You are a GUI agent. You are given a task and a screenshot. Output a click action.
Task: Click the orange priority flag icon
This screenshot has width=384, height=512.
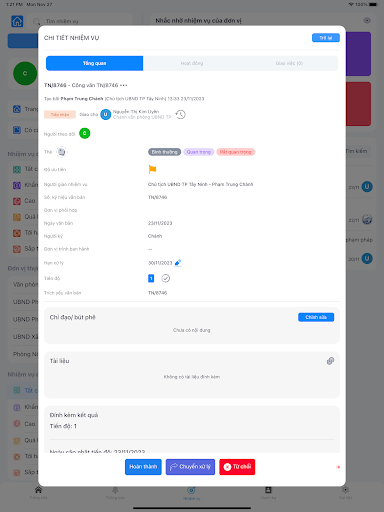point(152,169)
